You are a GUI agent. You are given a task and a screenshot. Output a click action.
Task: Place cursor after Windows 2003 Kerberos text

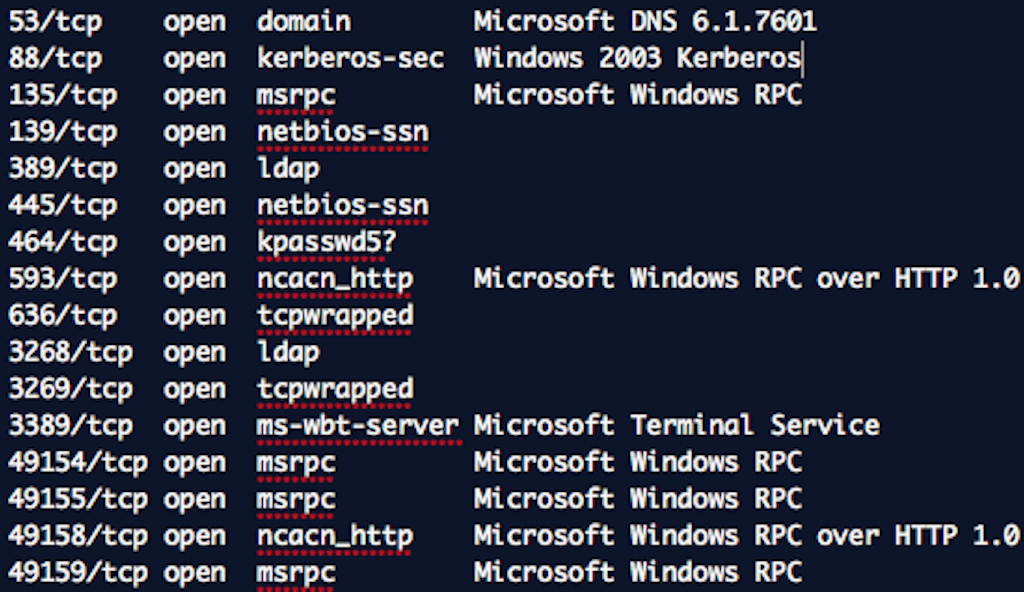pos(802,58)
